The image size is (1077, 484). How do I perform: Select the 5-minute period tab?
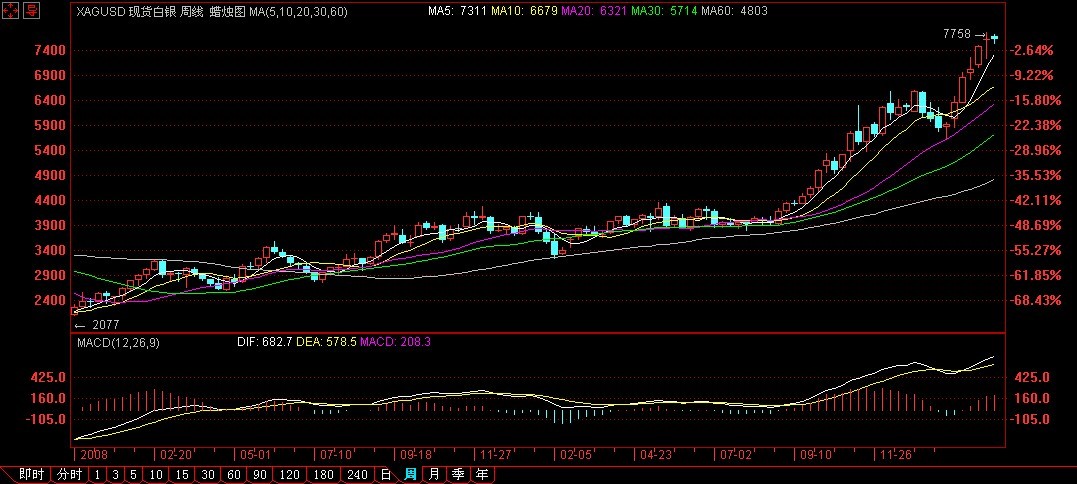tap(132, 474)
